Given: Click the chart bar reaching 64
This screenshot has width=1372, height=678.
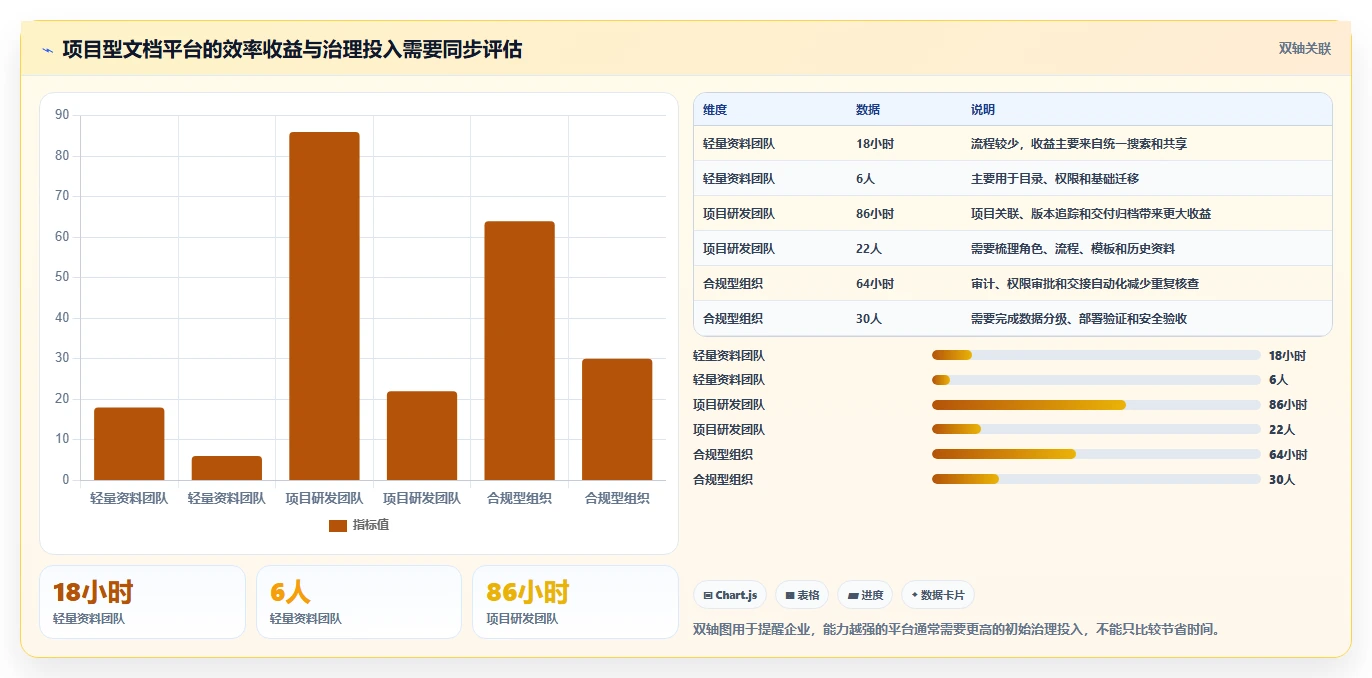Looking at the screenshot, I should point(519,351).
